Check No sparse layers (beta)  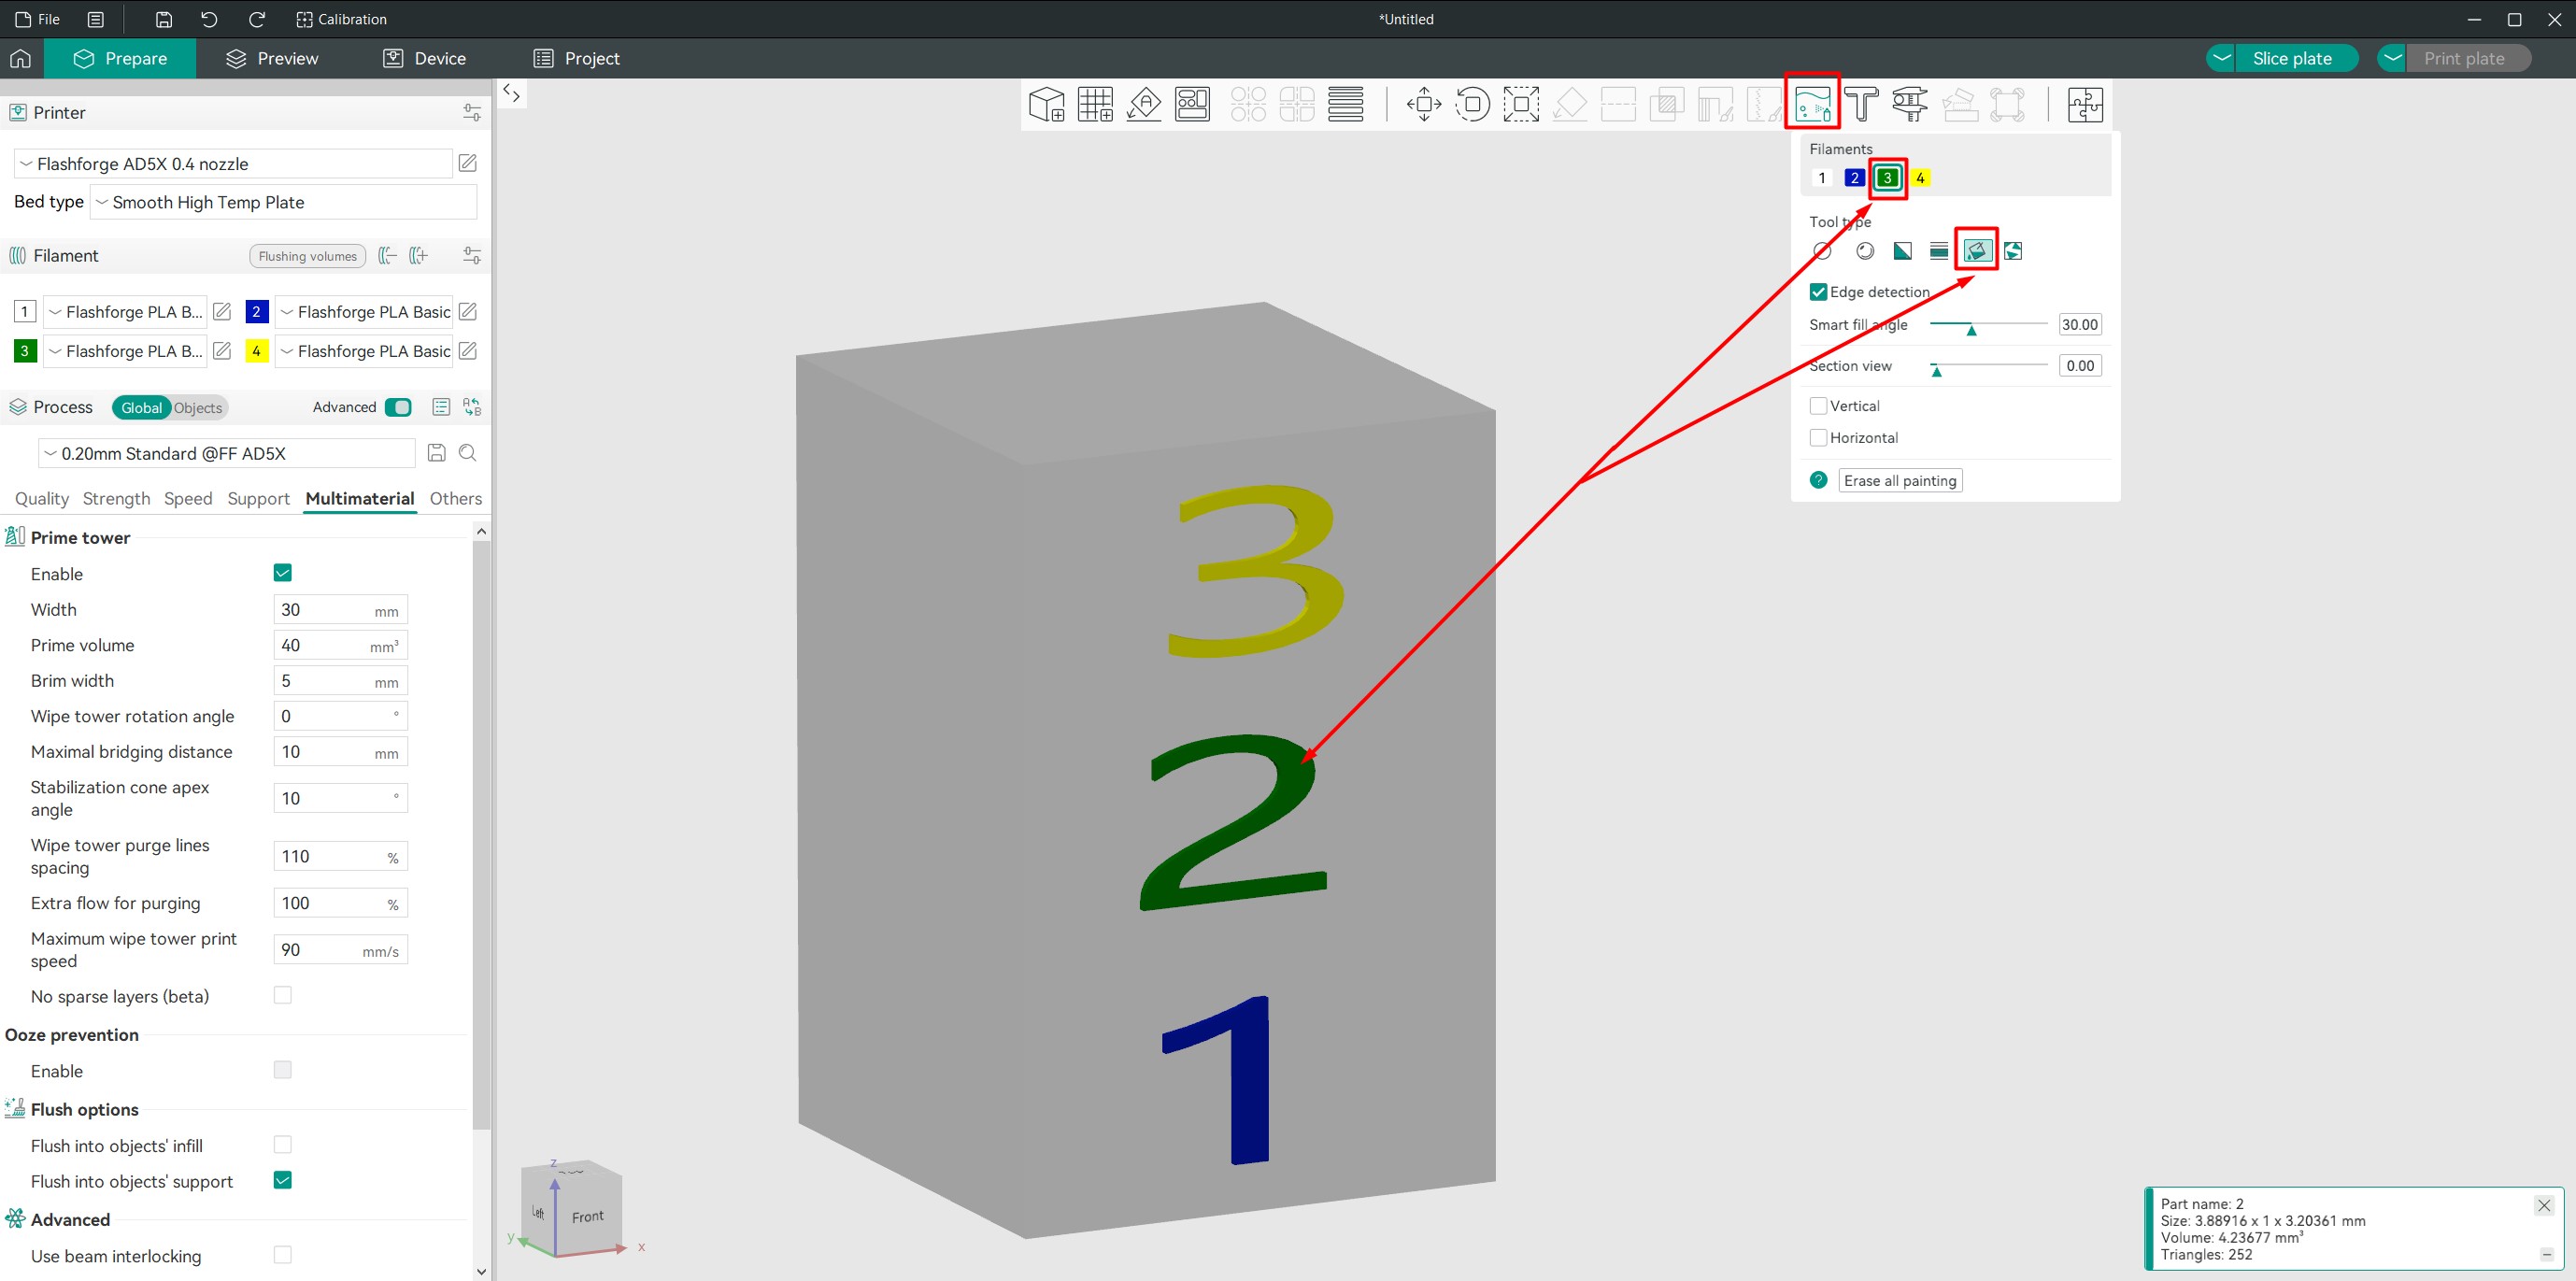(283, 995)
